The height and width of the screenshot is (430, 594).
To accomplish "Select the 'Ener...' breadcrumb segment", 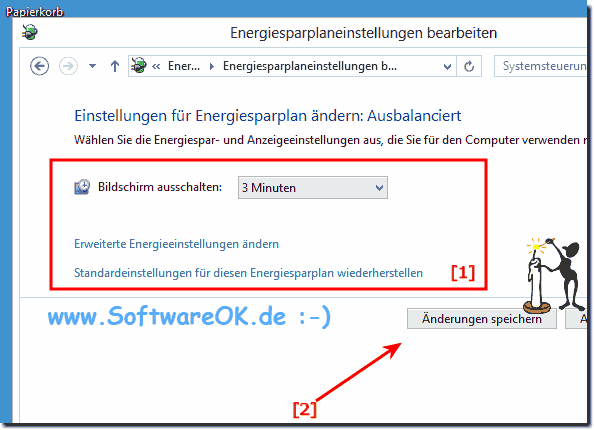I will (184, 66).
